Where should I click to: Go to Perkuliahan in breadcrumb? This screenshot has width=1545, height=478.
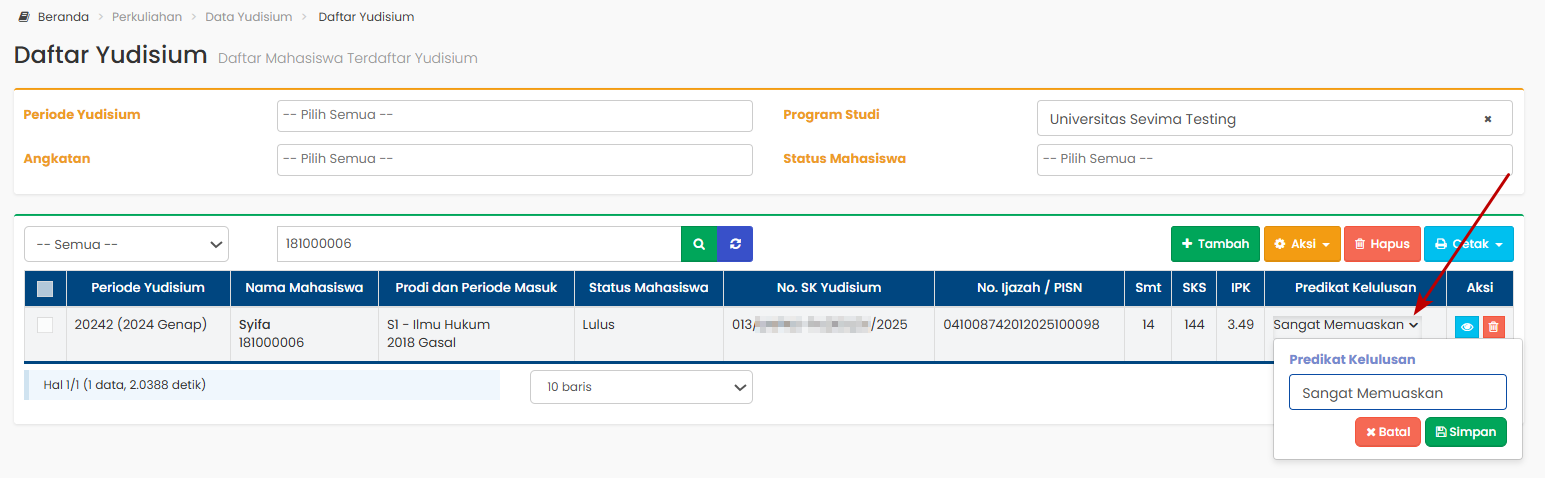(147, 17)
